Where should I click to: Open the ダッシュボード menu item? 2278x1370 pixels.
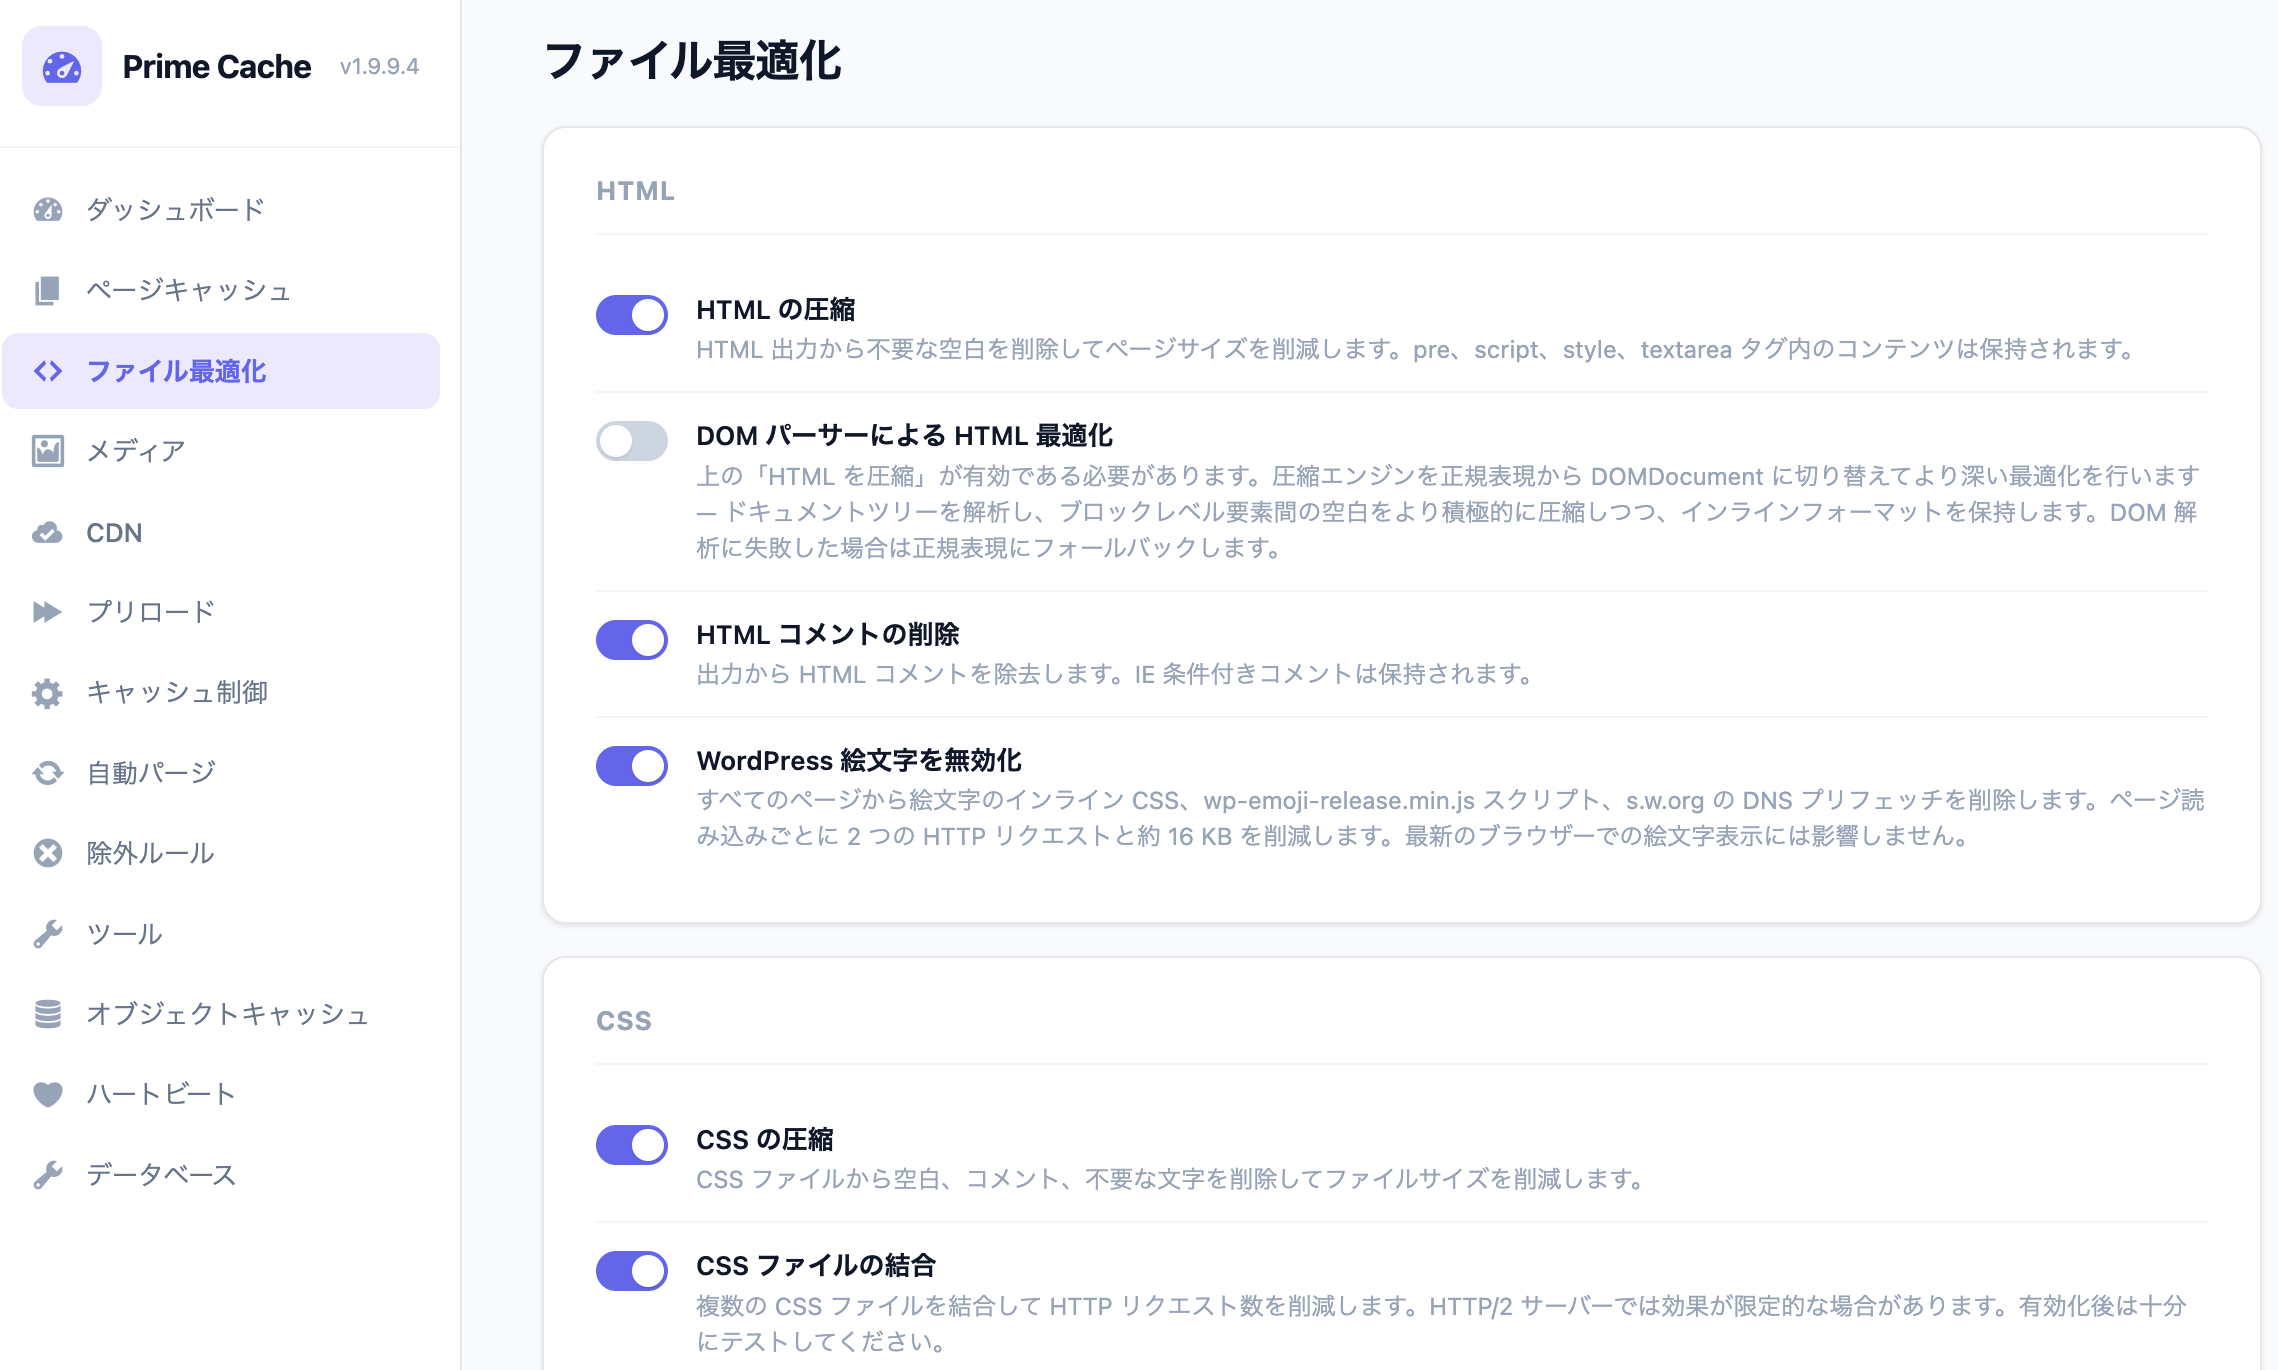click(x=221, y=210)
